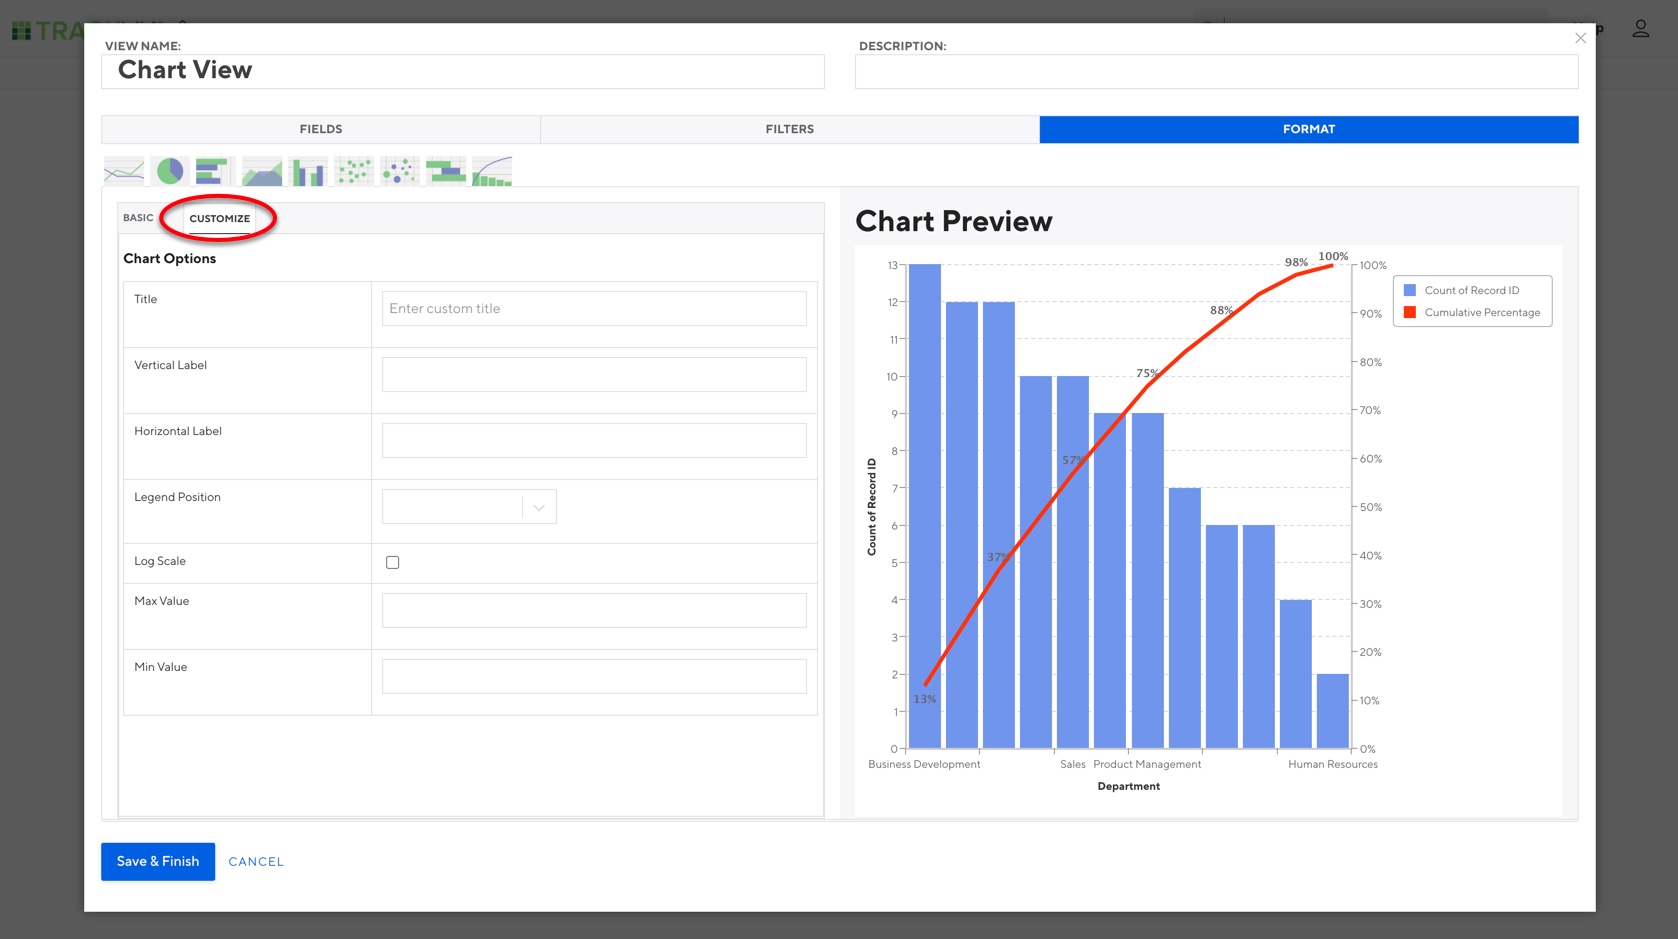Pick the scatter plot chart icon

coord(354,171)
